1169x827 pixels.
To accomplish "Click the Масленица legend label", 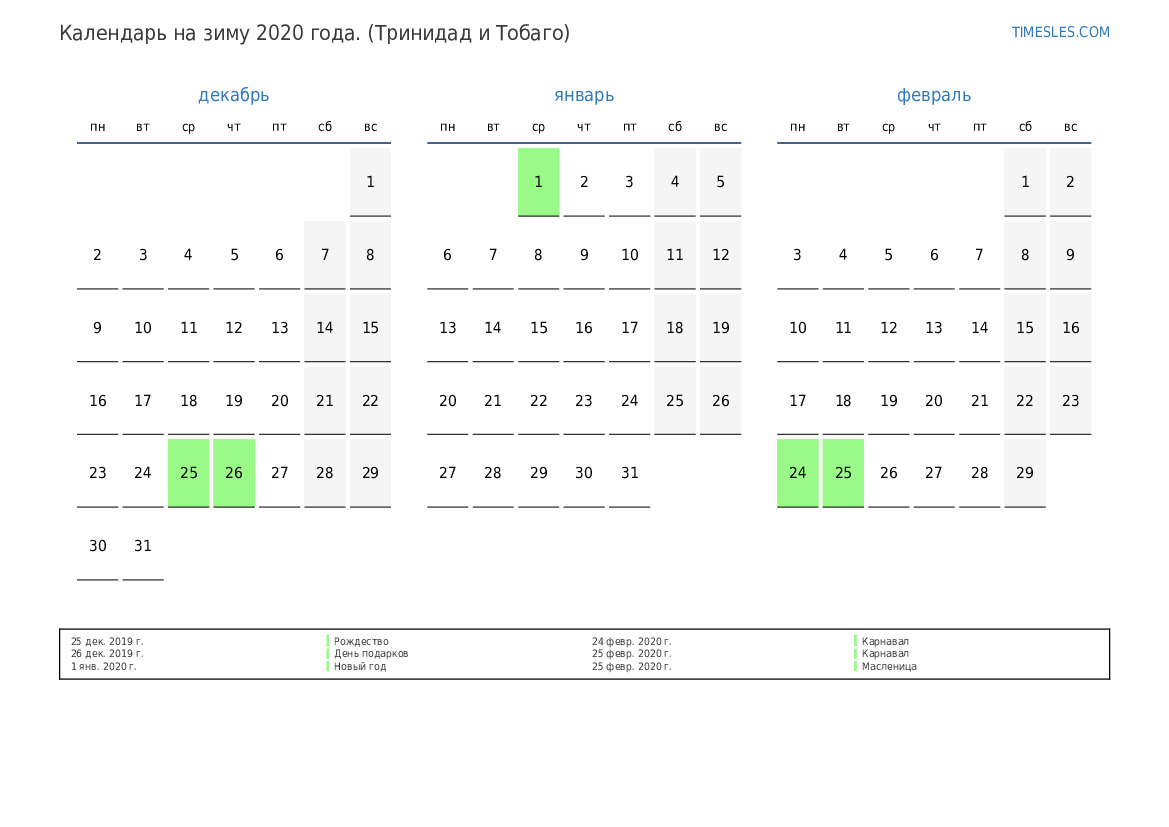I will coord(889,666).
